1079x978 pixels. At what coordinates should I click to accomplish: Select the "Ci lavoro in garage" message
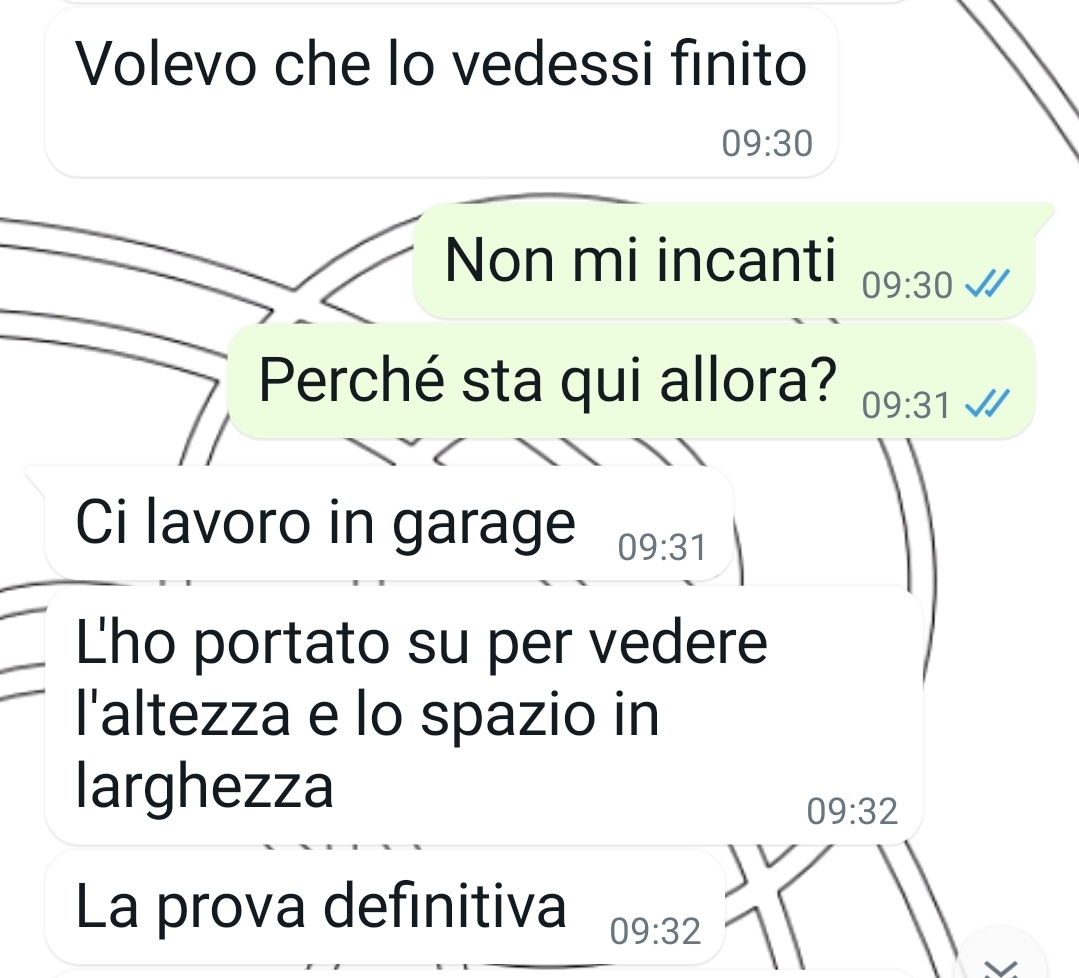tap(389, 524)
